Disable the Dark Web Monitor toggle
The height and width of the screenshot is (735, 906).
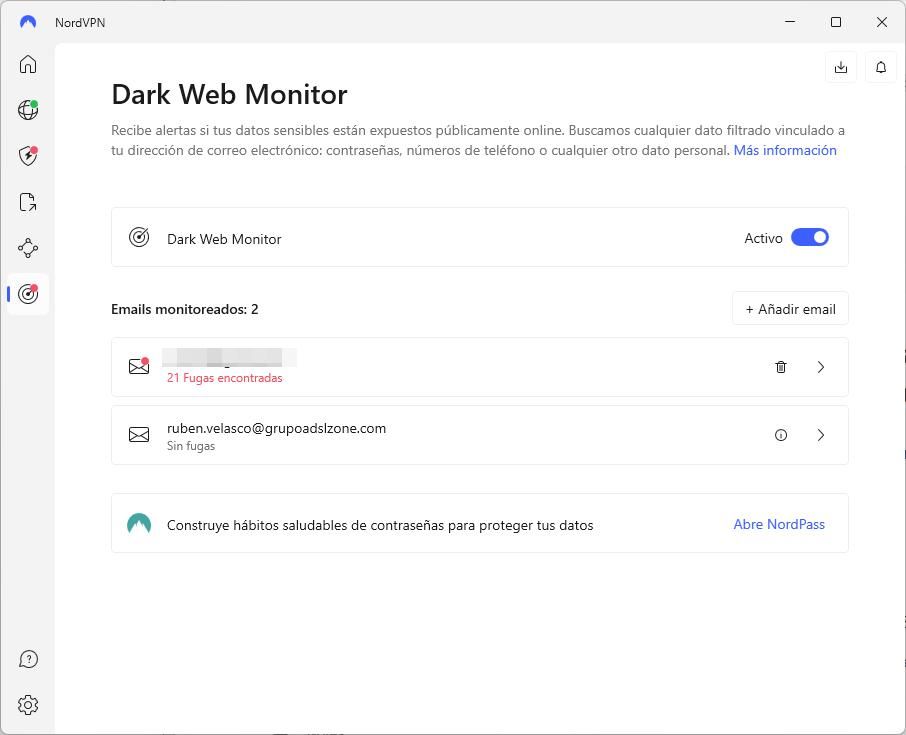[x=809, y=238]
